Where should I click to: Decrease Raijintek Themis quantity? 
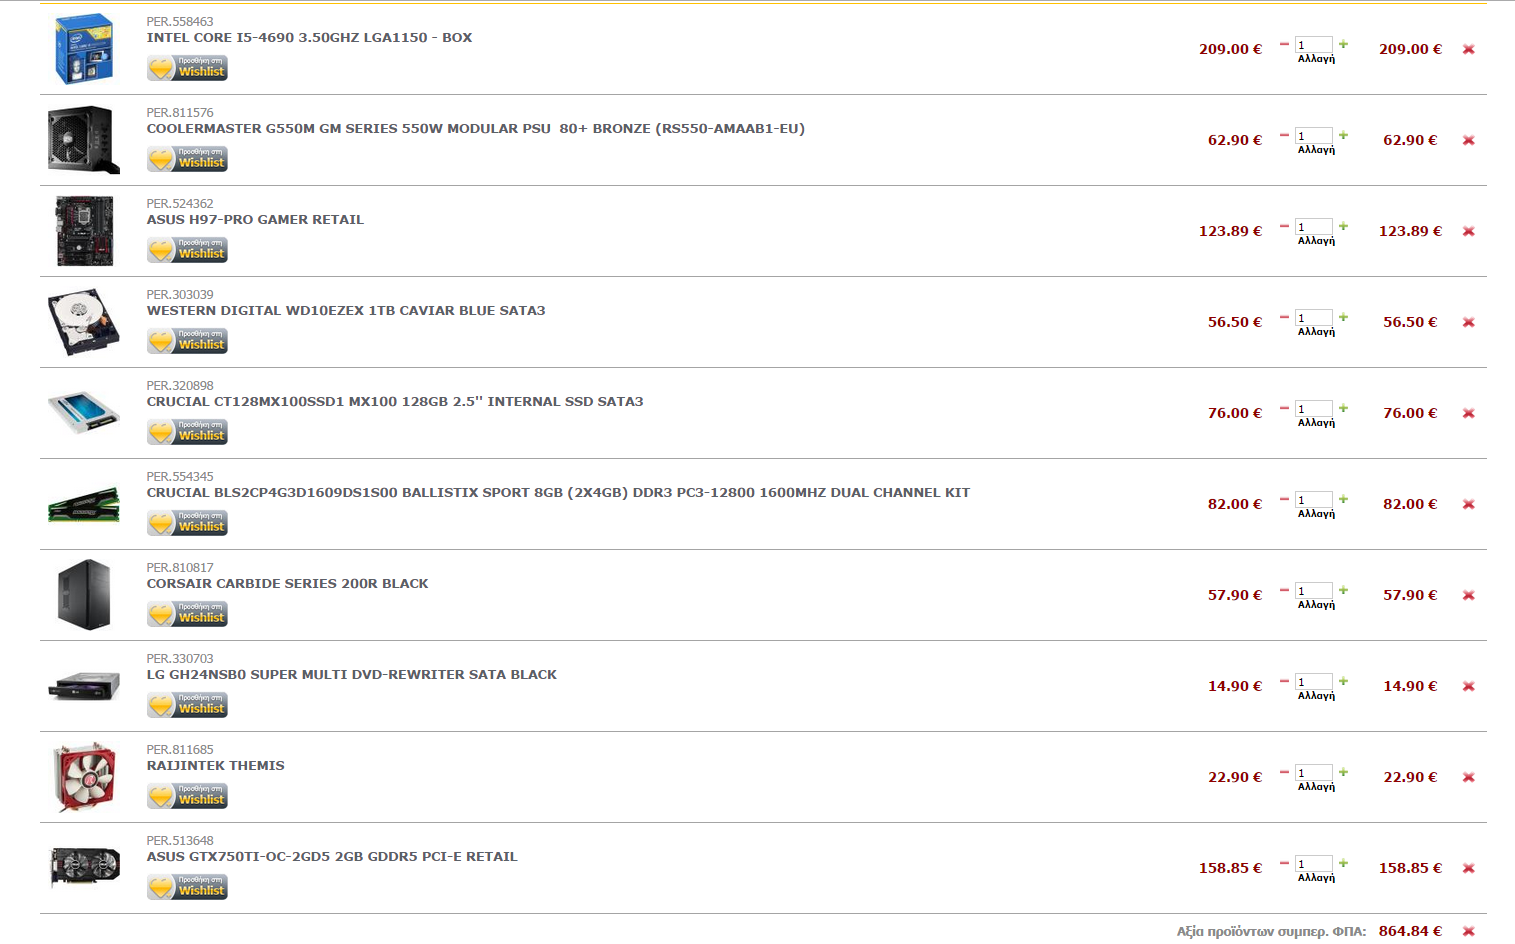pos(1284,772)
